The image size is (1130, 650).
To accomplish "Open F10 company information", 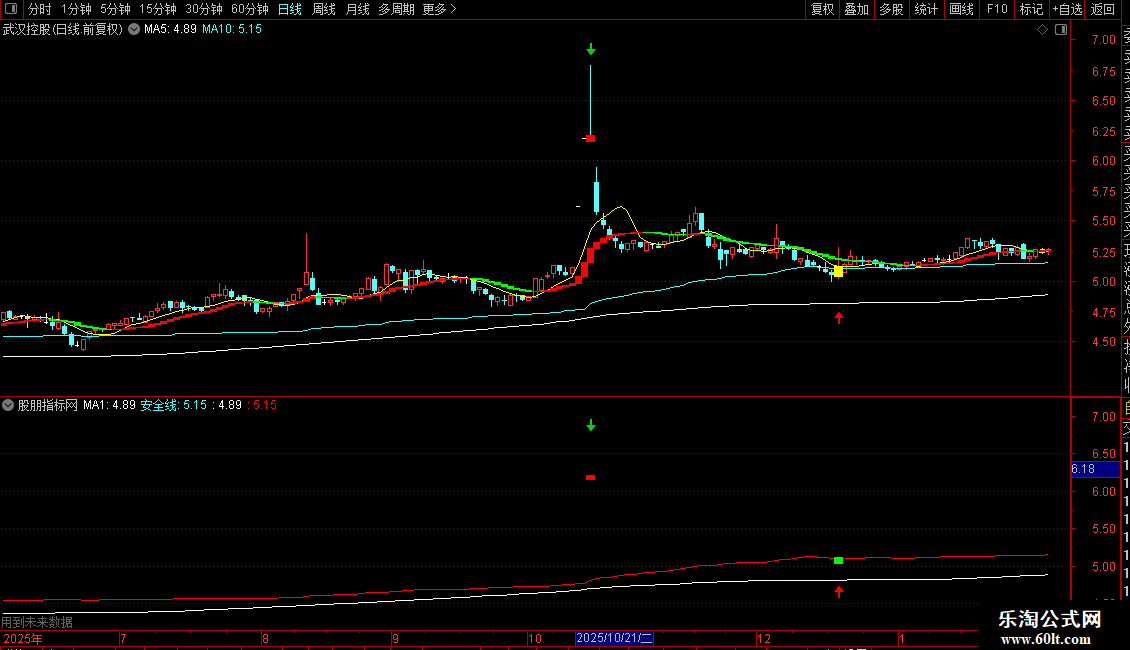I will [997, 9].
